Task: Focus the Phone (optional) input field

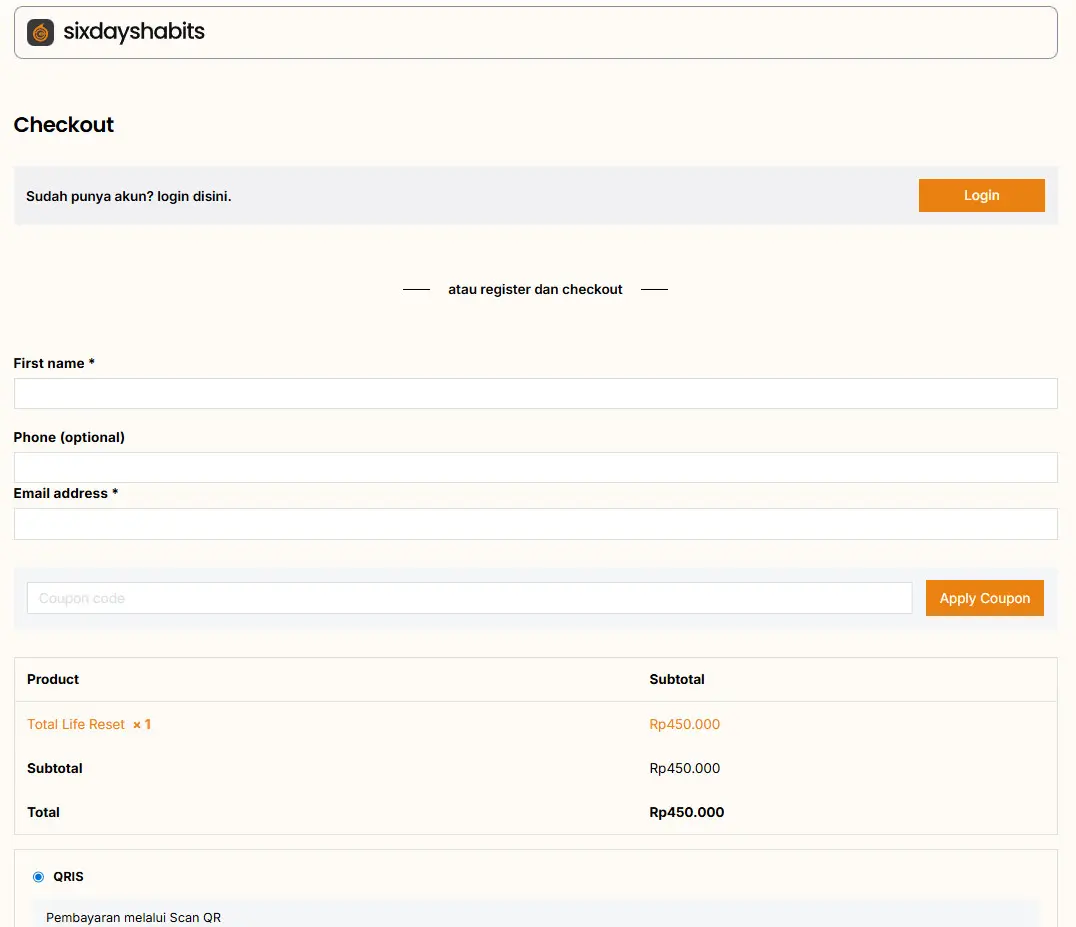Action: pos(535,467)
